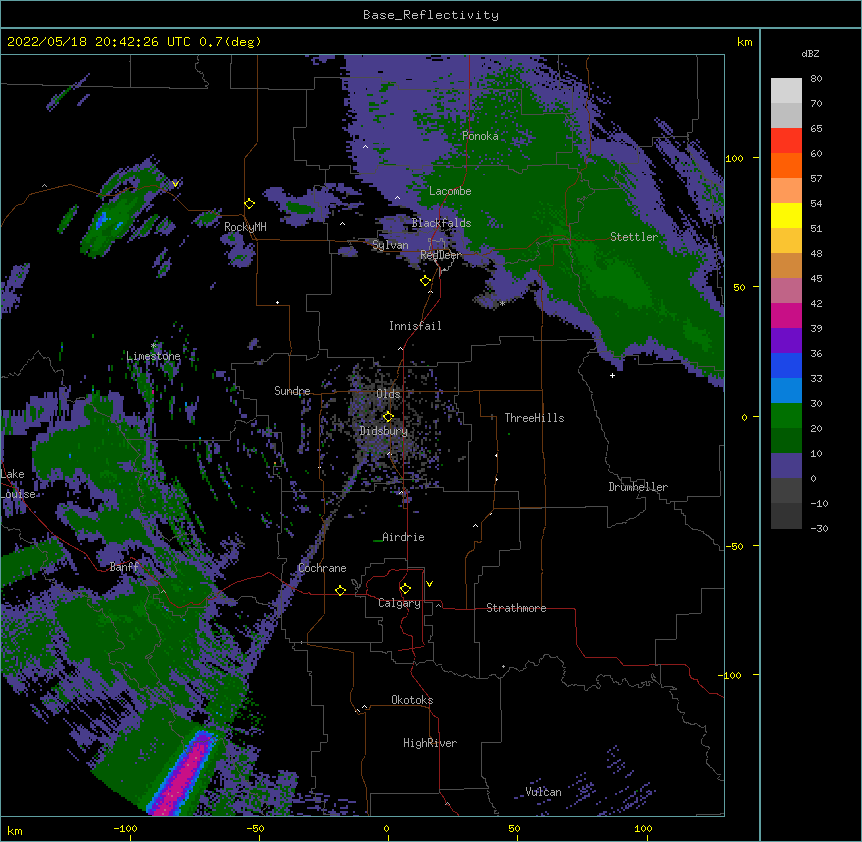This screenshot has width=862, height=842.
Task: Click the Sundre town label
Action: (x=292, y=391)
